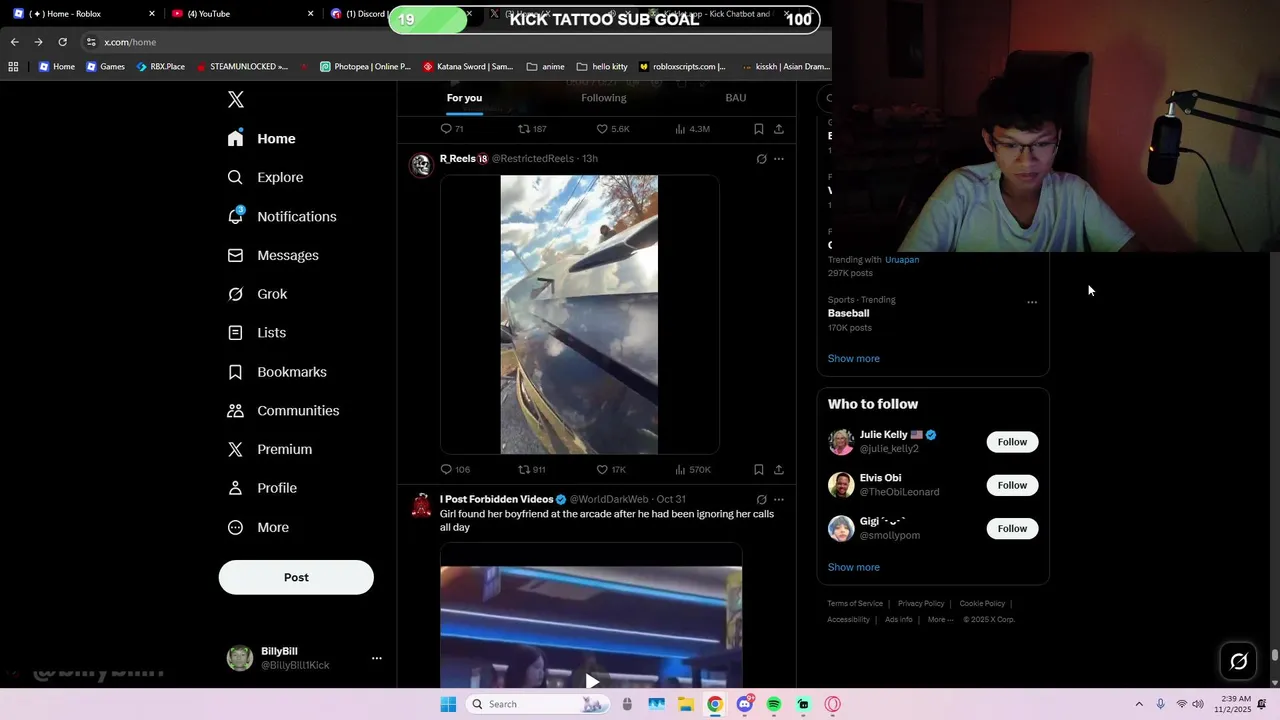Image resolution: width=1280 pixels, height=720 pixels.
Task: Go to Home in sidebar
Action: pos(261,139)
